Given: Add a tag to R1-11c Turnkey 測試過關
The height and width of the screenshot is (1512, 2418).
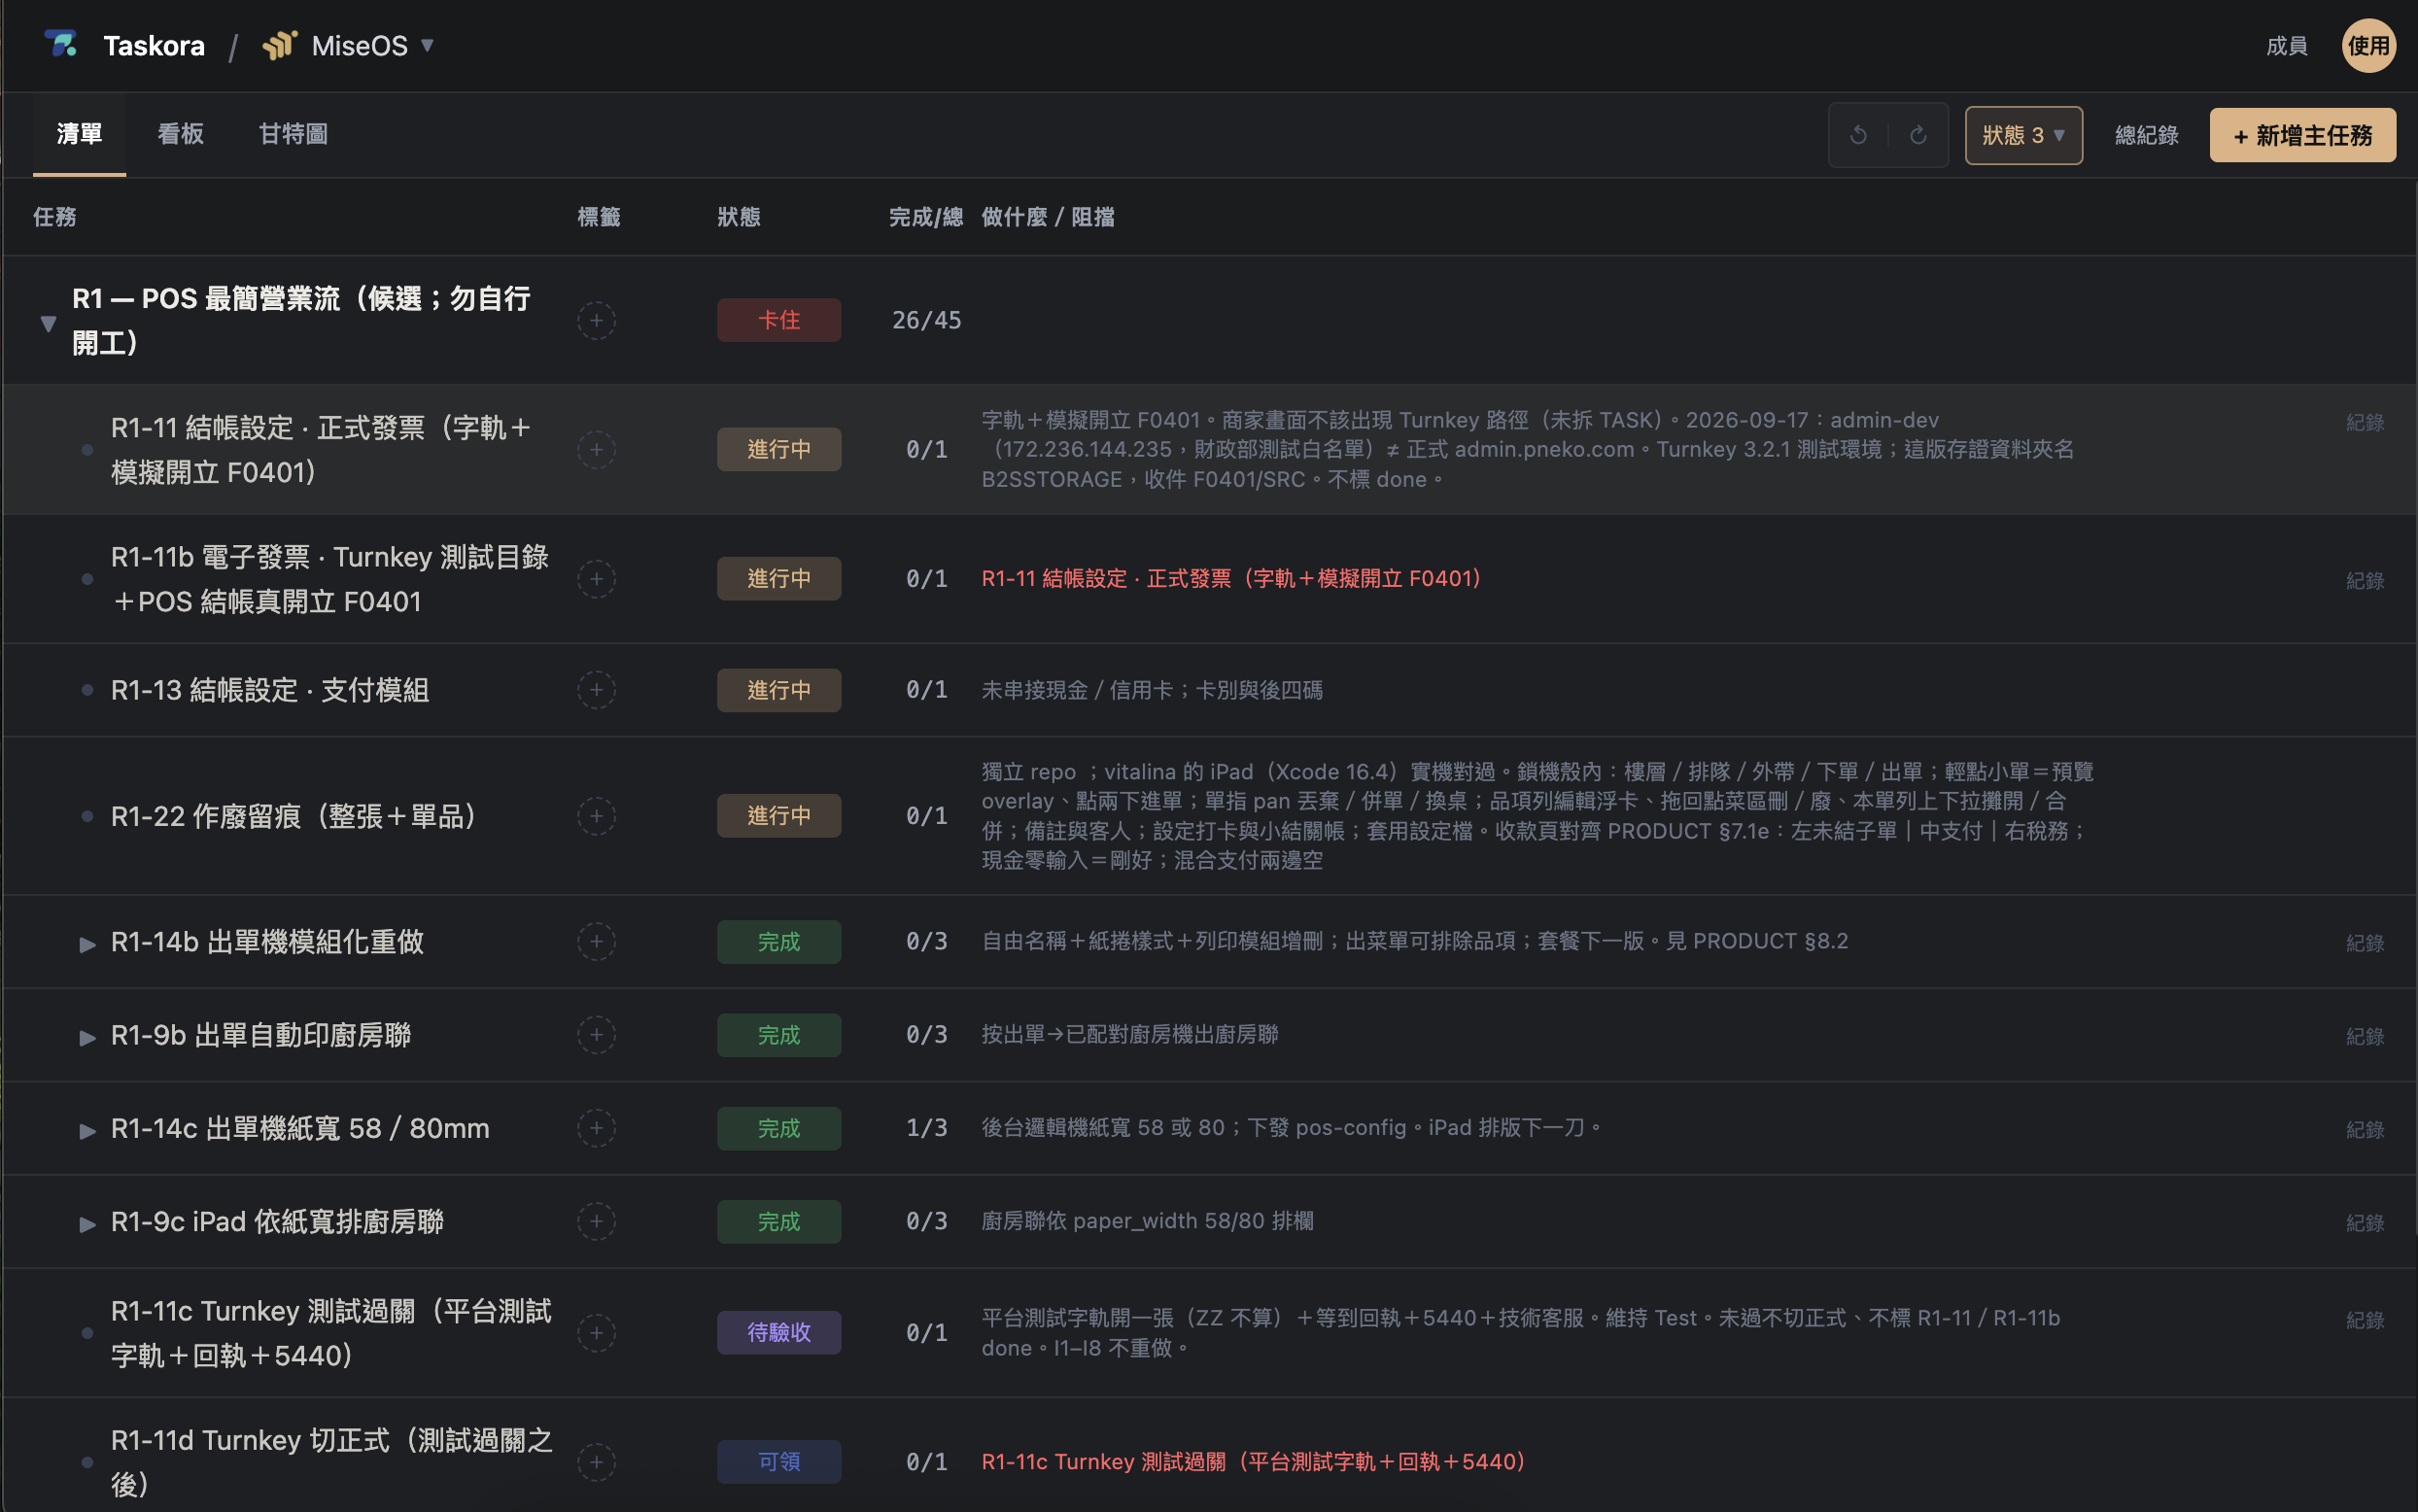Looking at the screenshot, I should click(596, 1332).
